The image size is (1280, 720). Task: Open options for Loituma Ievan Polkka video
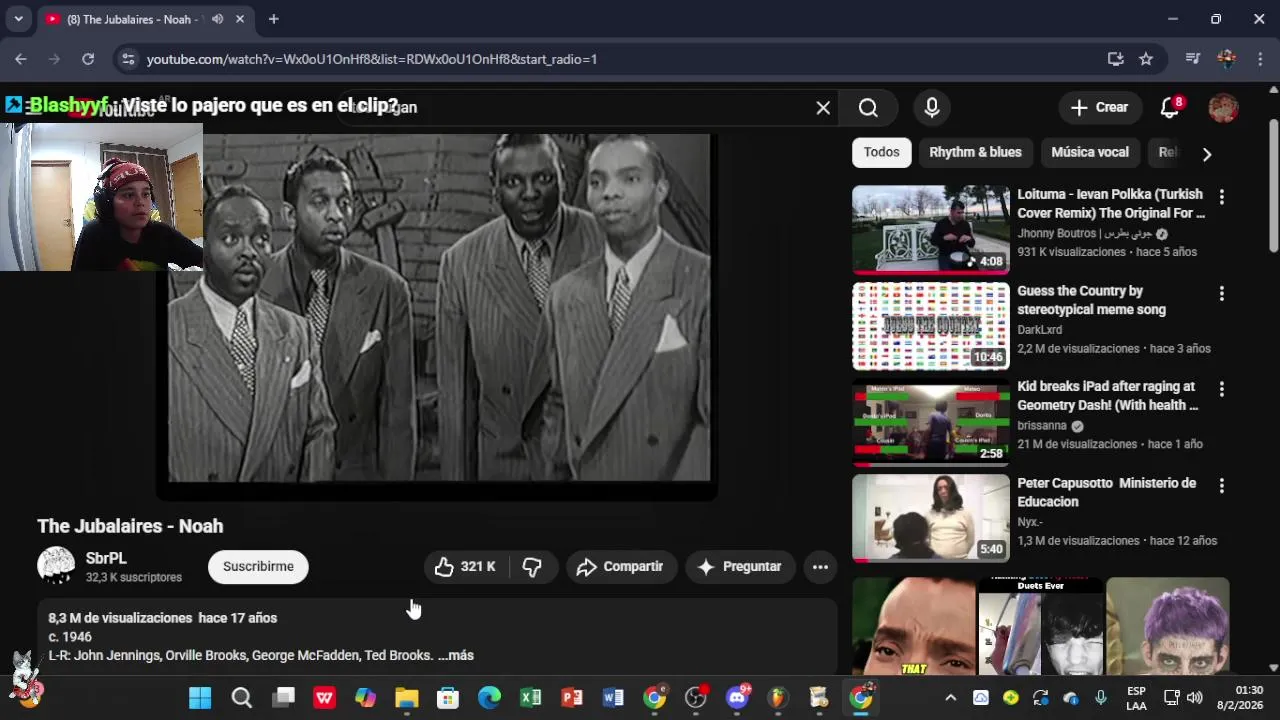click(1221, 197)
